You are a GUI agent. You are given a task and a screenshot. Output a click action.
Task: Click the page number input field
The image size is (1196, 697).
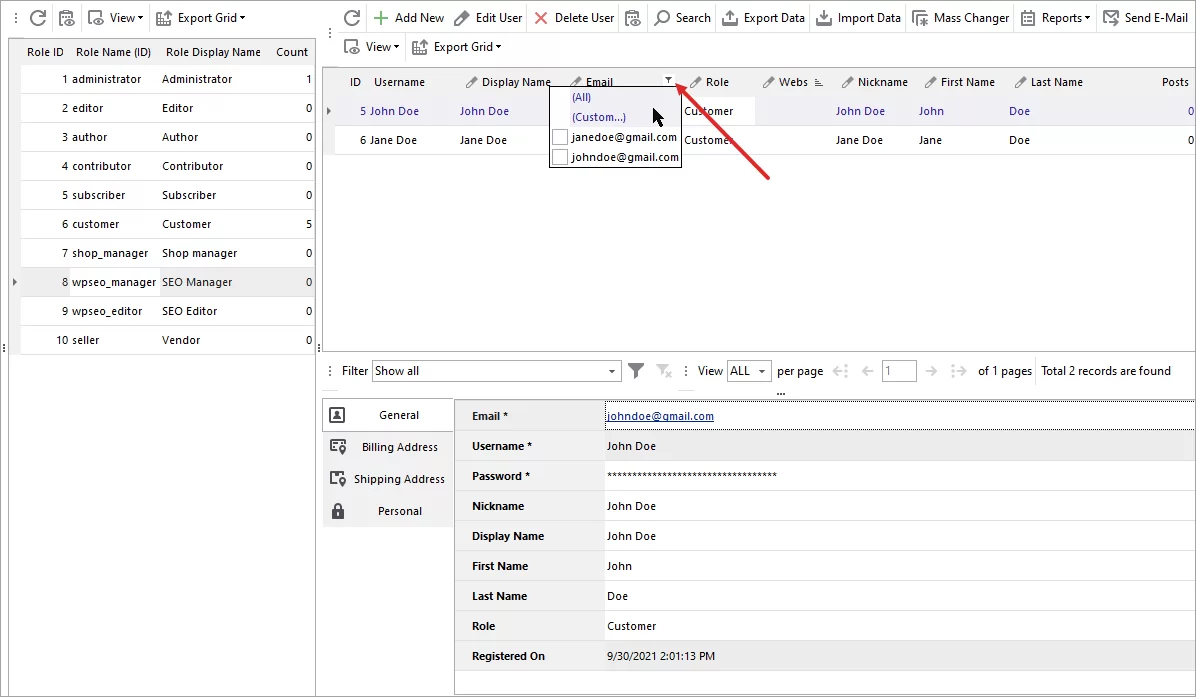point(898,370)
